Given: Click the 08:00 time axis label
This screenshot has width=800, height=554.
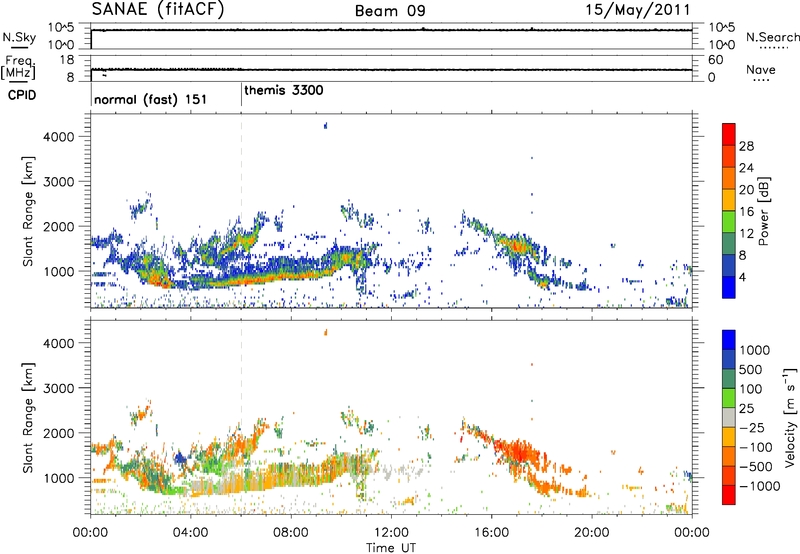Looking at the screenshot, I should point(291,532).
